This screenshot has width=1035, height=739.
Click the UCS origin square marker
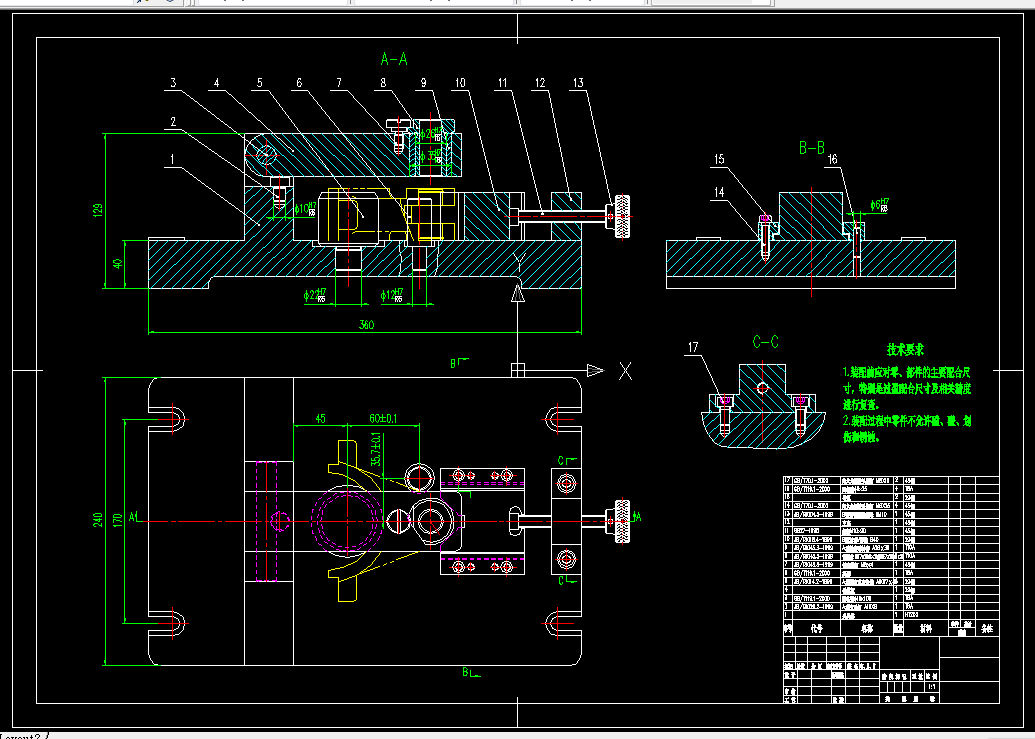pos(518,371)
